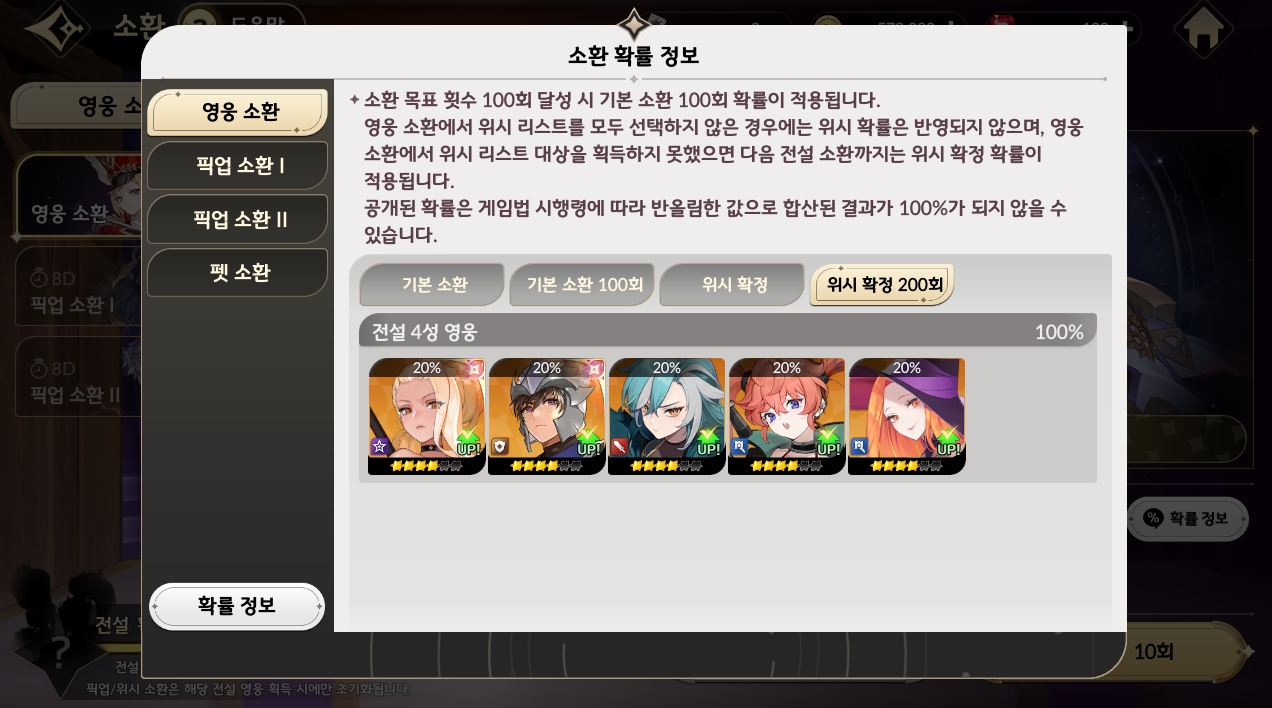Open the 영웅 소환 category tab
Viewport: 1272px width, 708px height.
238,112
